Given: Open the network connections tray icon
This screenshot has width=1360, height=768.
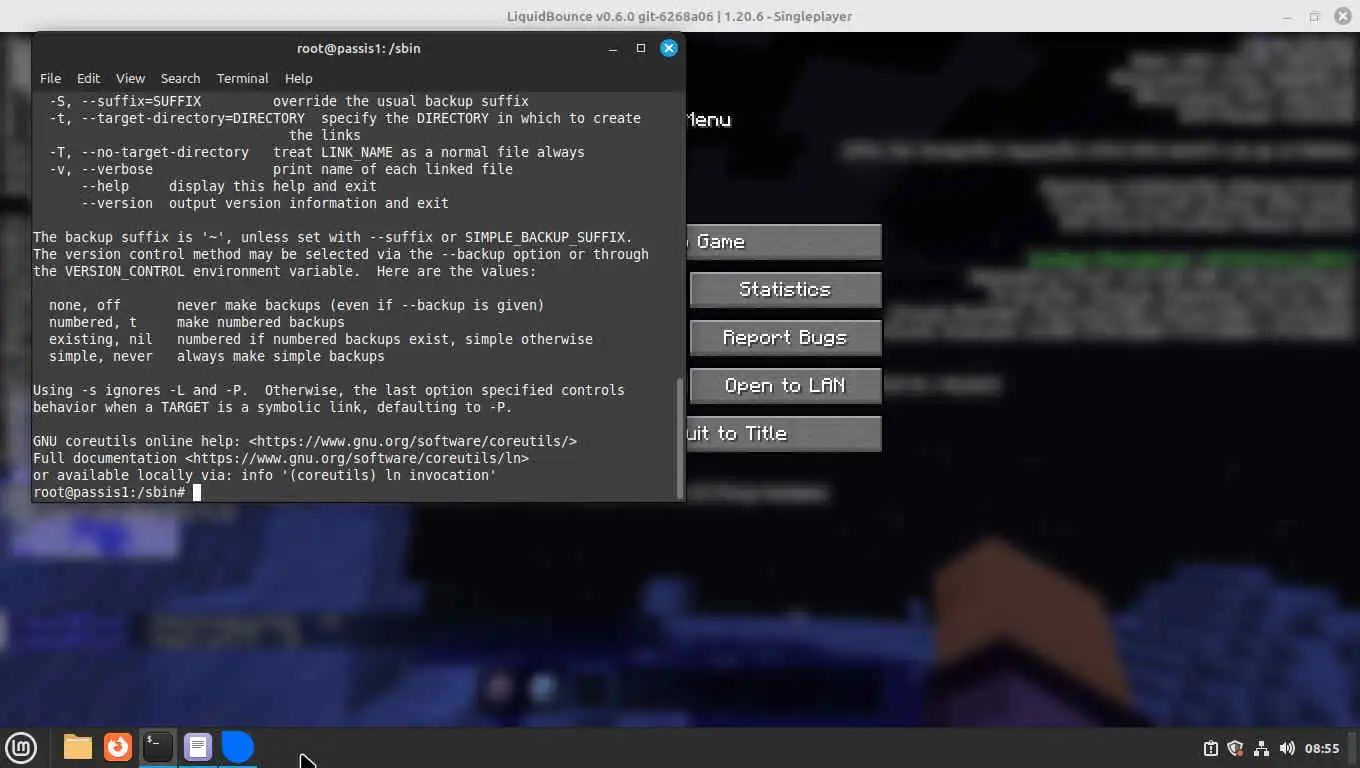Looking at the screenshot, I should pos(1261,748).
